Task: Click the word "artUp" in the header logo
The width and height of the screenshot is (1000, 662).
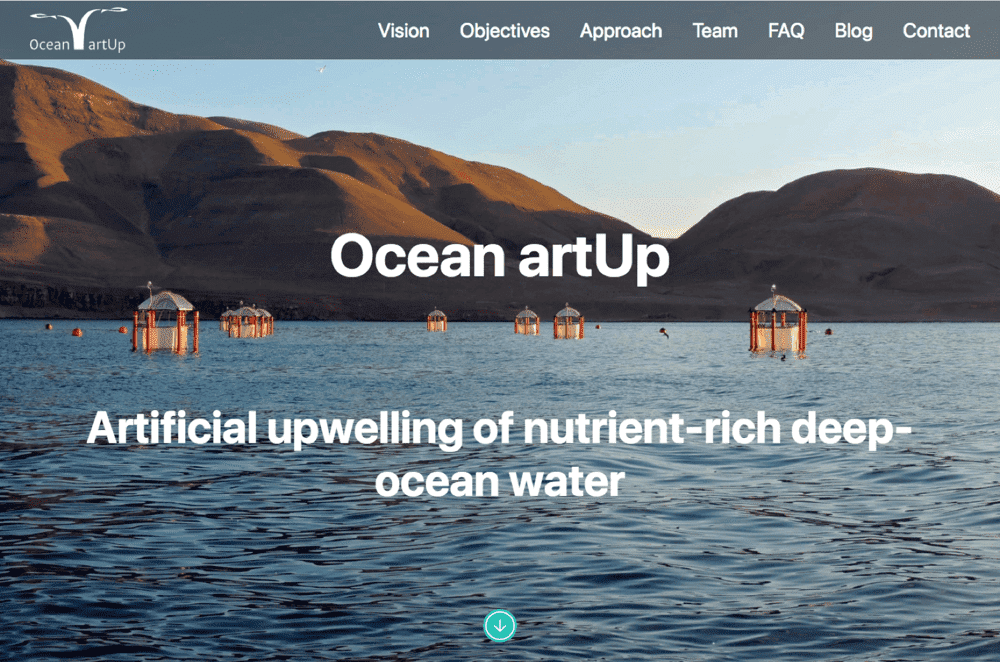Action: point(107,44)
